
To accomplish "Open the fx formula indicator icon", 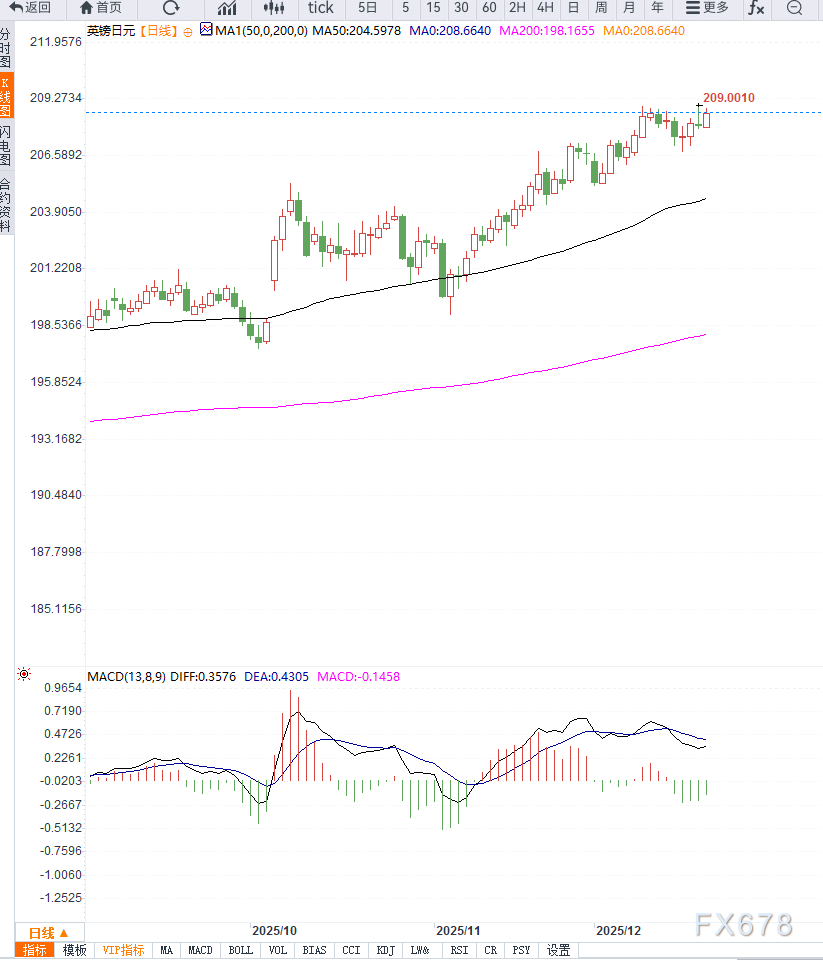I will pos(756,8).
